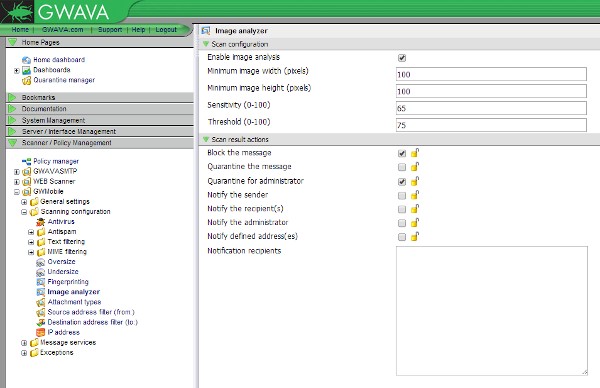Viewport: 600px width, 388px height.
Task: Click the Undersize filter icon
Action: pos(41,272)
